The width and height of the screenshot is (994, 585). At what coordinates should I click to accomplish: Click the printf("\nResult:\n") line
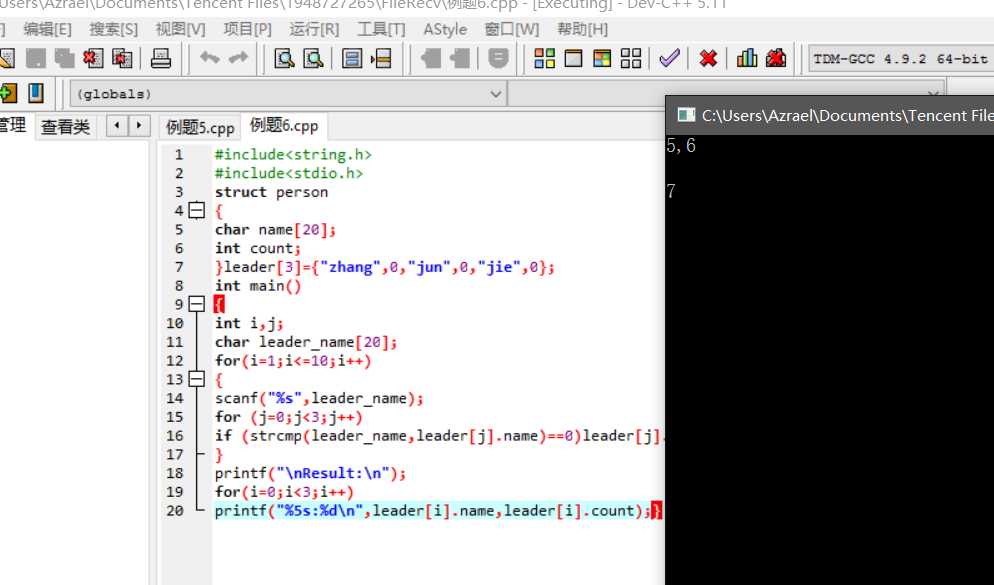point(310,473)
